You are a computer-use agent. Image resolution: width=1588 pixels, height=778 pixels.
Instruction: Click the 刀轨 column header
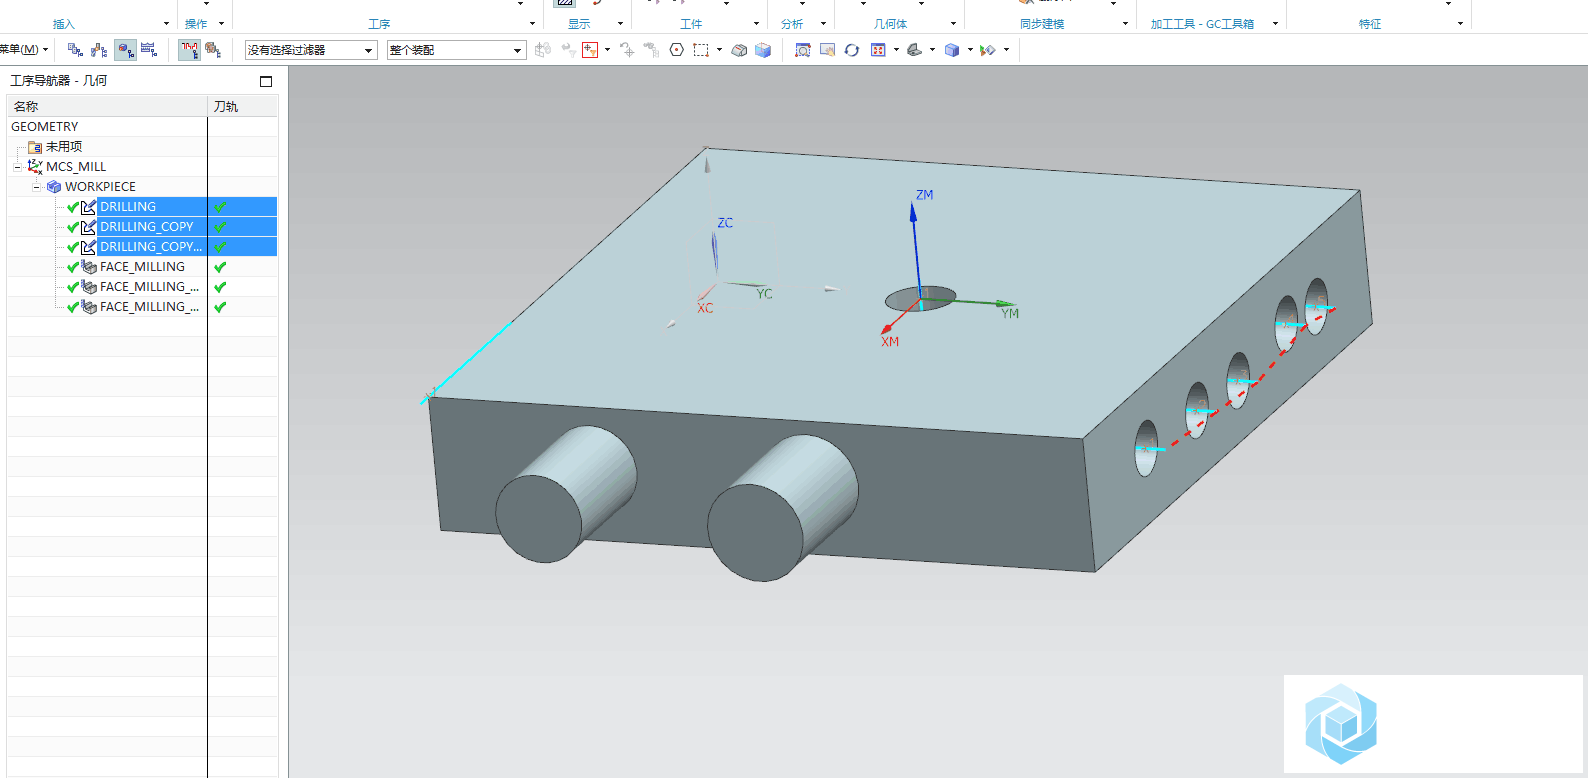(x=243, y=106)
